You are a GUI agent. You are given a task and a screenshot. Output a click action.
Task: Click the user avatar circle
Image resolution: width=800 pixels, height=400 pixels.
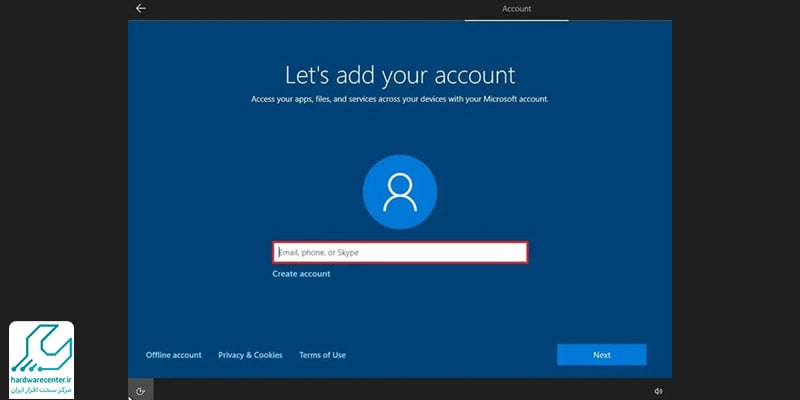coord(400,192)
